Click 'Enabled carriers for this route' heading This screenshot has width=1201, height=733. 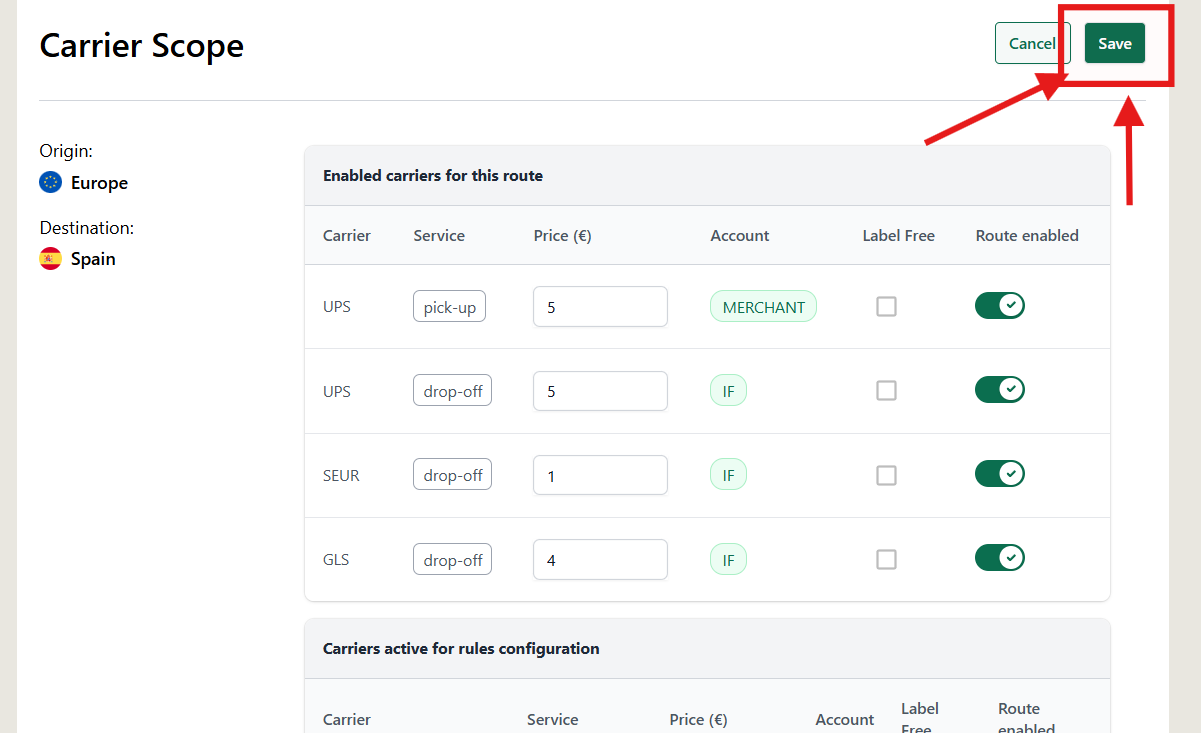(x=433, y=175)
